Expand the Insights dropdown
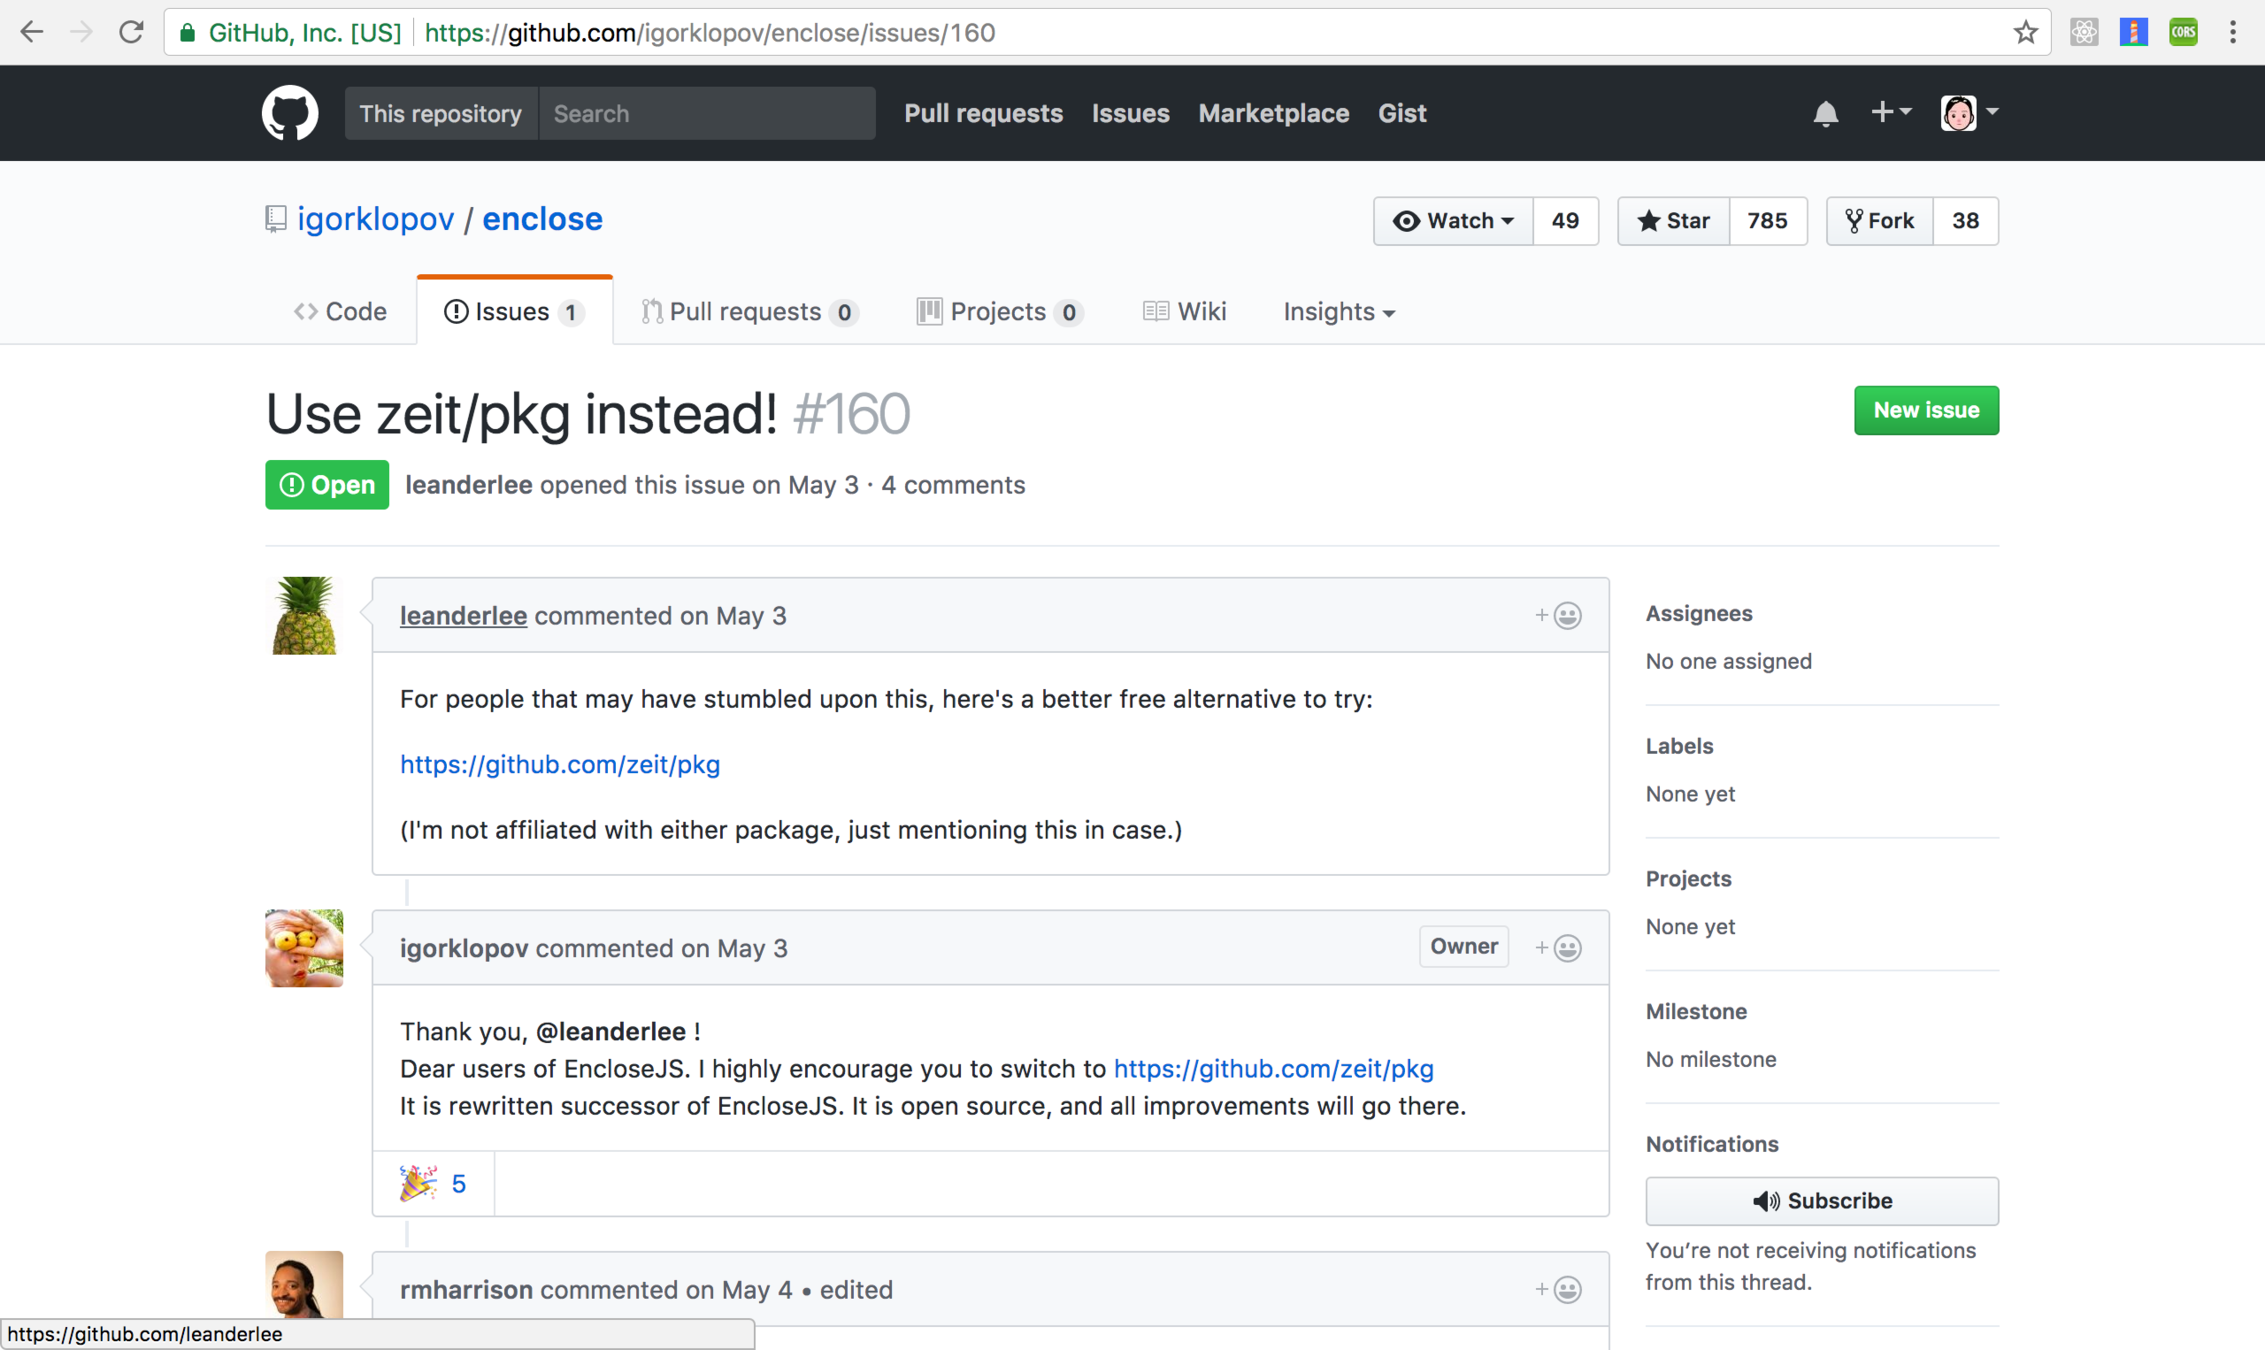The width and height of the screenshot is (2265, 1350). (x=1338, y=312)
